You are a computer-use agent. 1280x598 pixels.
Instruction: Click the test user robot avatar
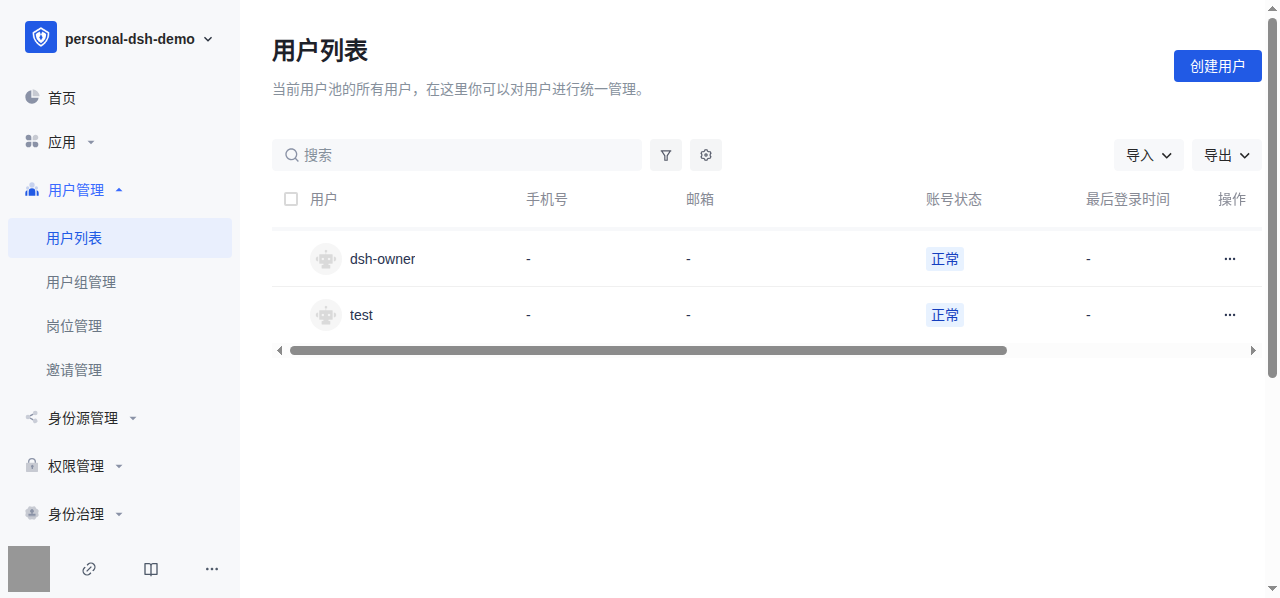click(326, 315)
